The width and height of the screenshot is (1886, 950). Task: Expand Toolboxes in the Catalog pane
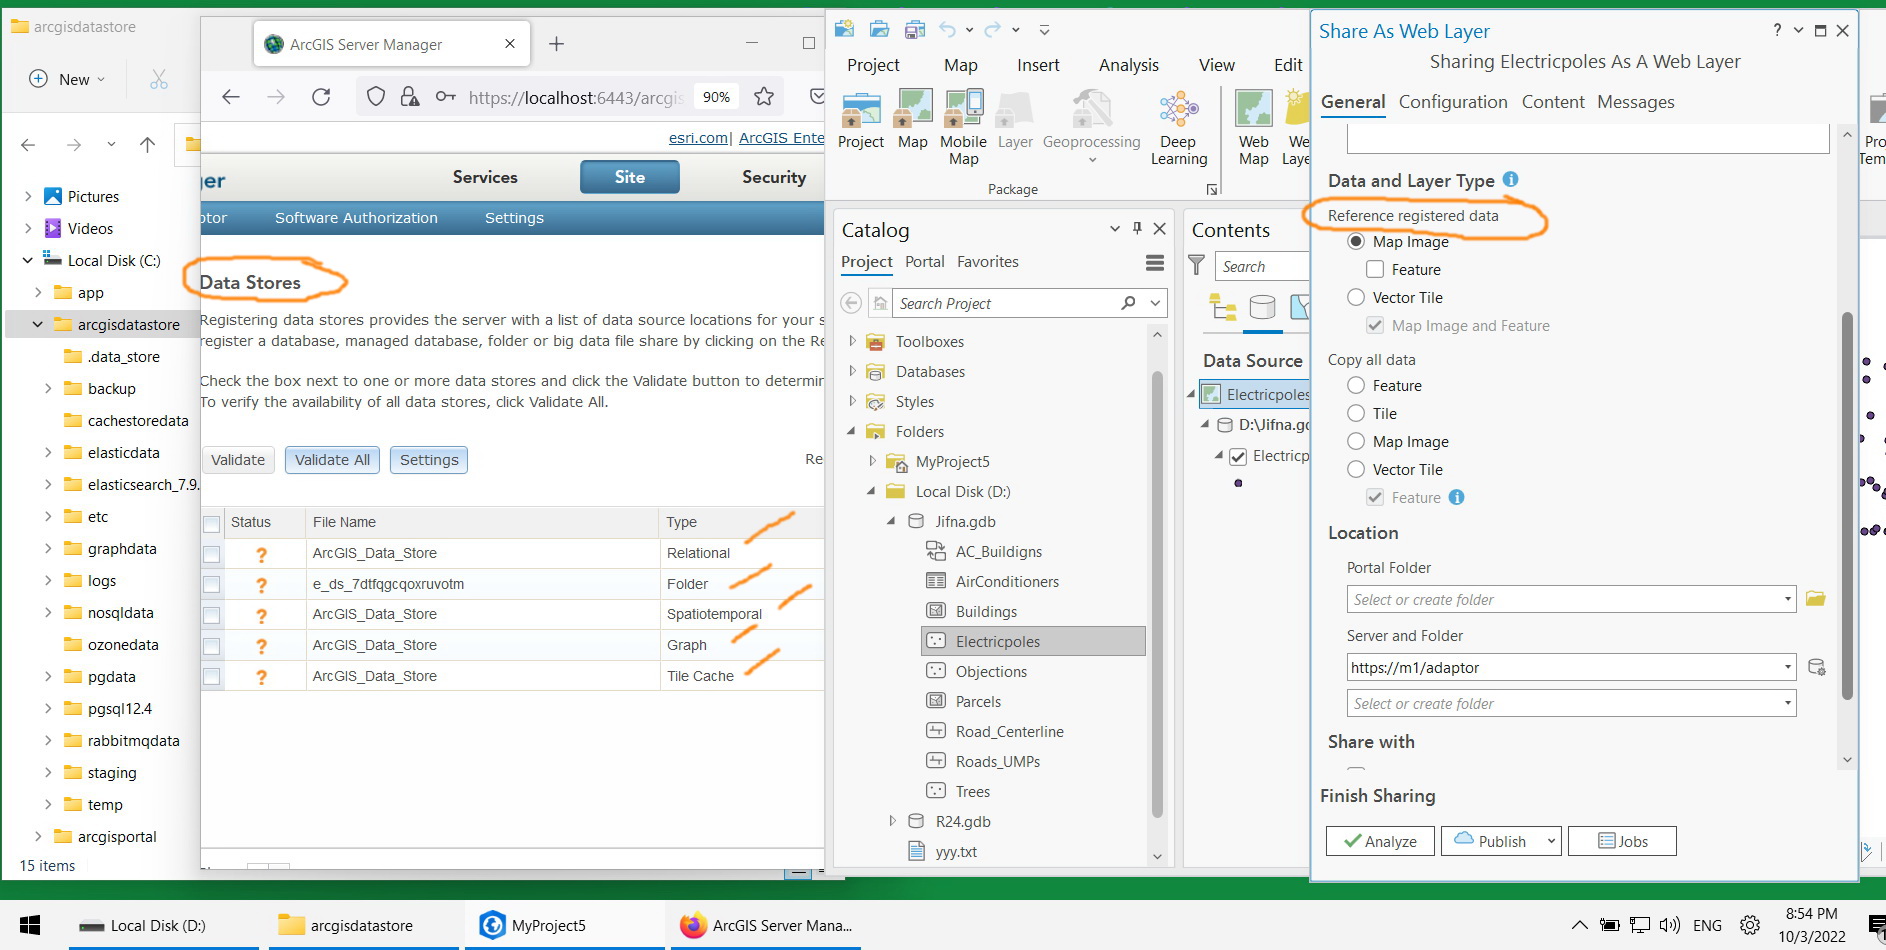852,341
